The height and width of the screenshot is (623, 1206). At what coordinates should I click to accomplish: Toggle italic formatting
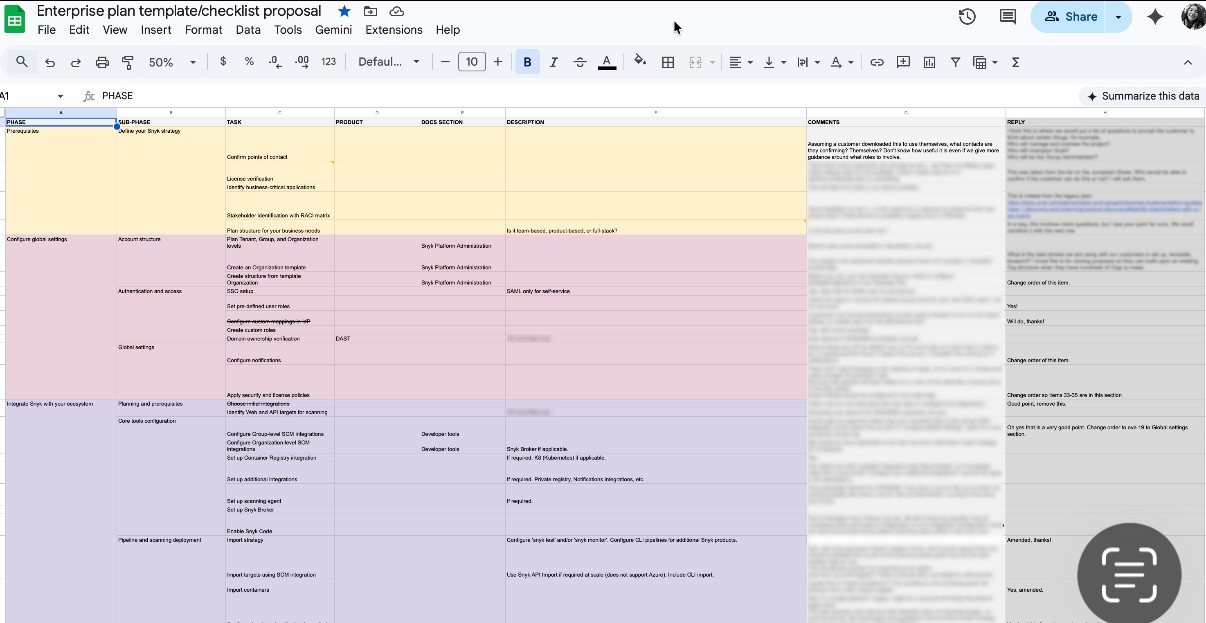coord(553,61)
